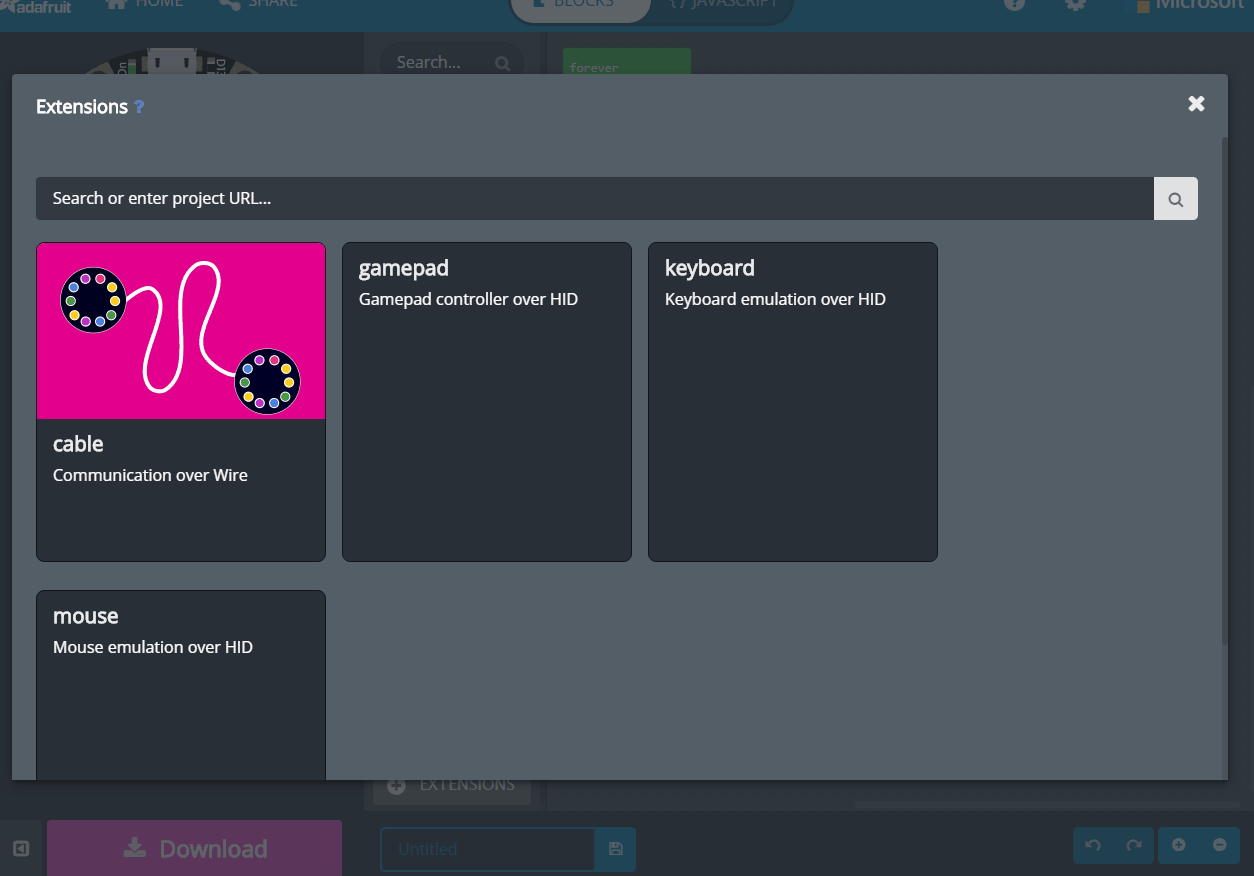Add the keyboard extension
This screenshot has height=876, width=1254.
tap(793, 402)
